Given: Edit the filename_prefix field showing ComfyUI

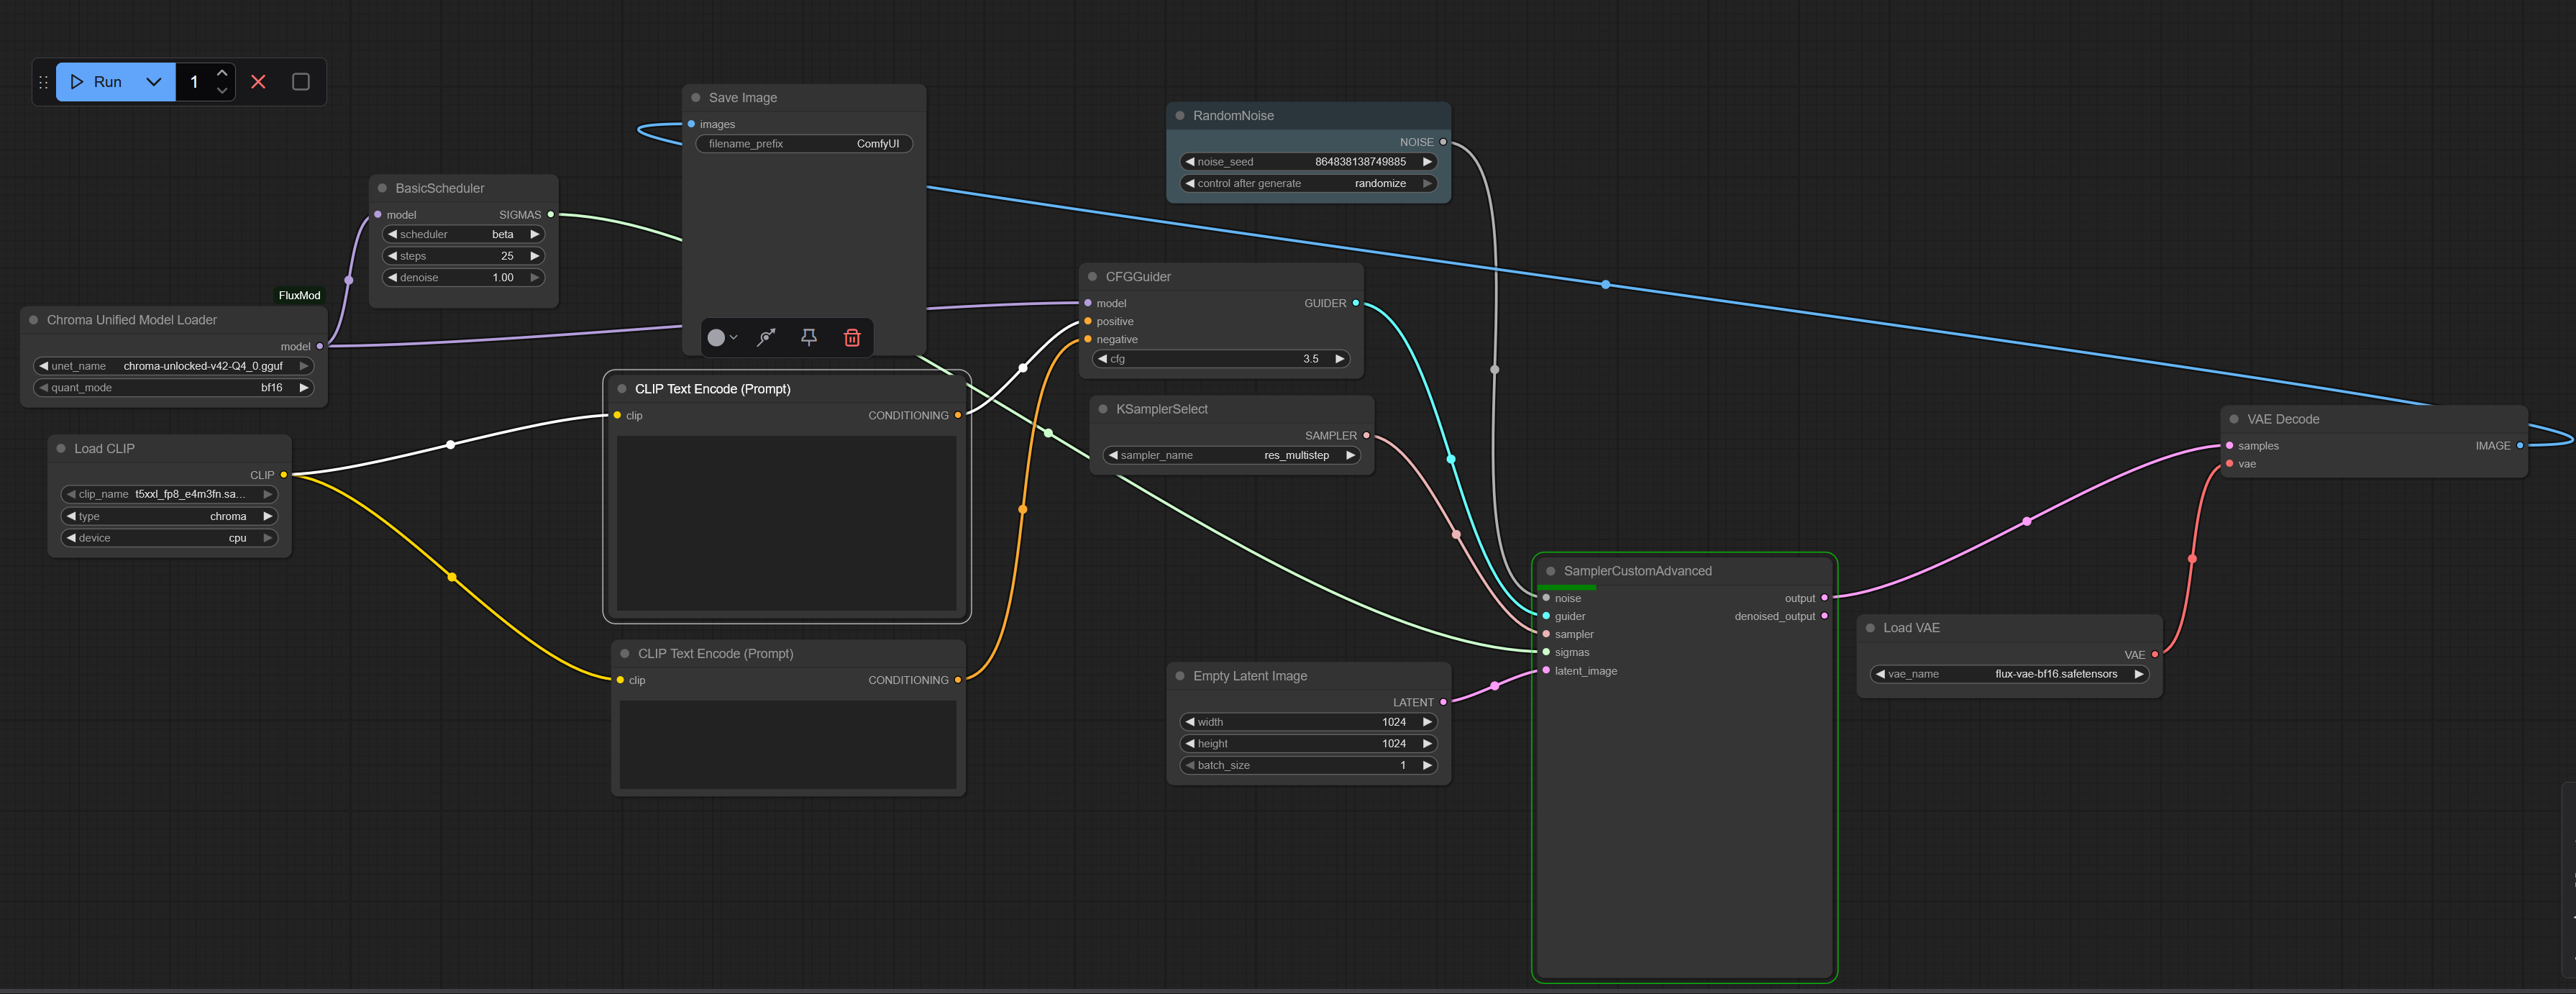Looking at the screenshot, I should click(804, 144).
